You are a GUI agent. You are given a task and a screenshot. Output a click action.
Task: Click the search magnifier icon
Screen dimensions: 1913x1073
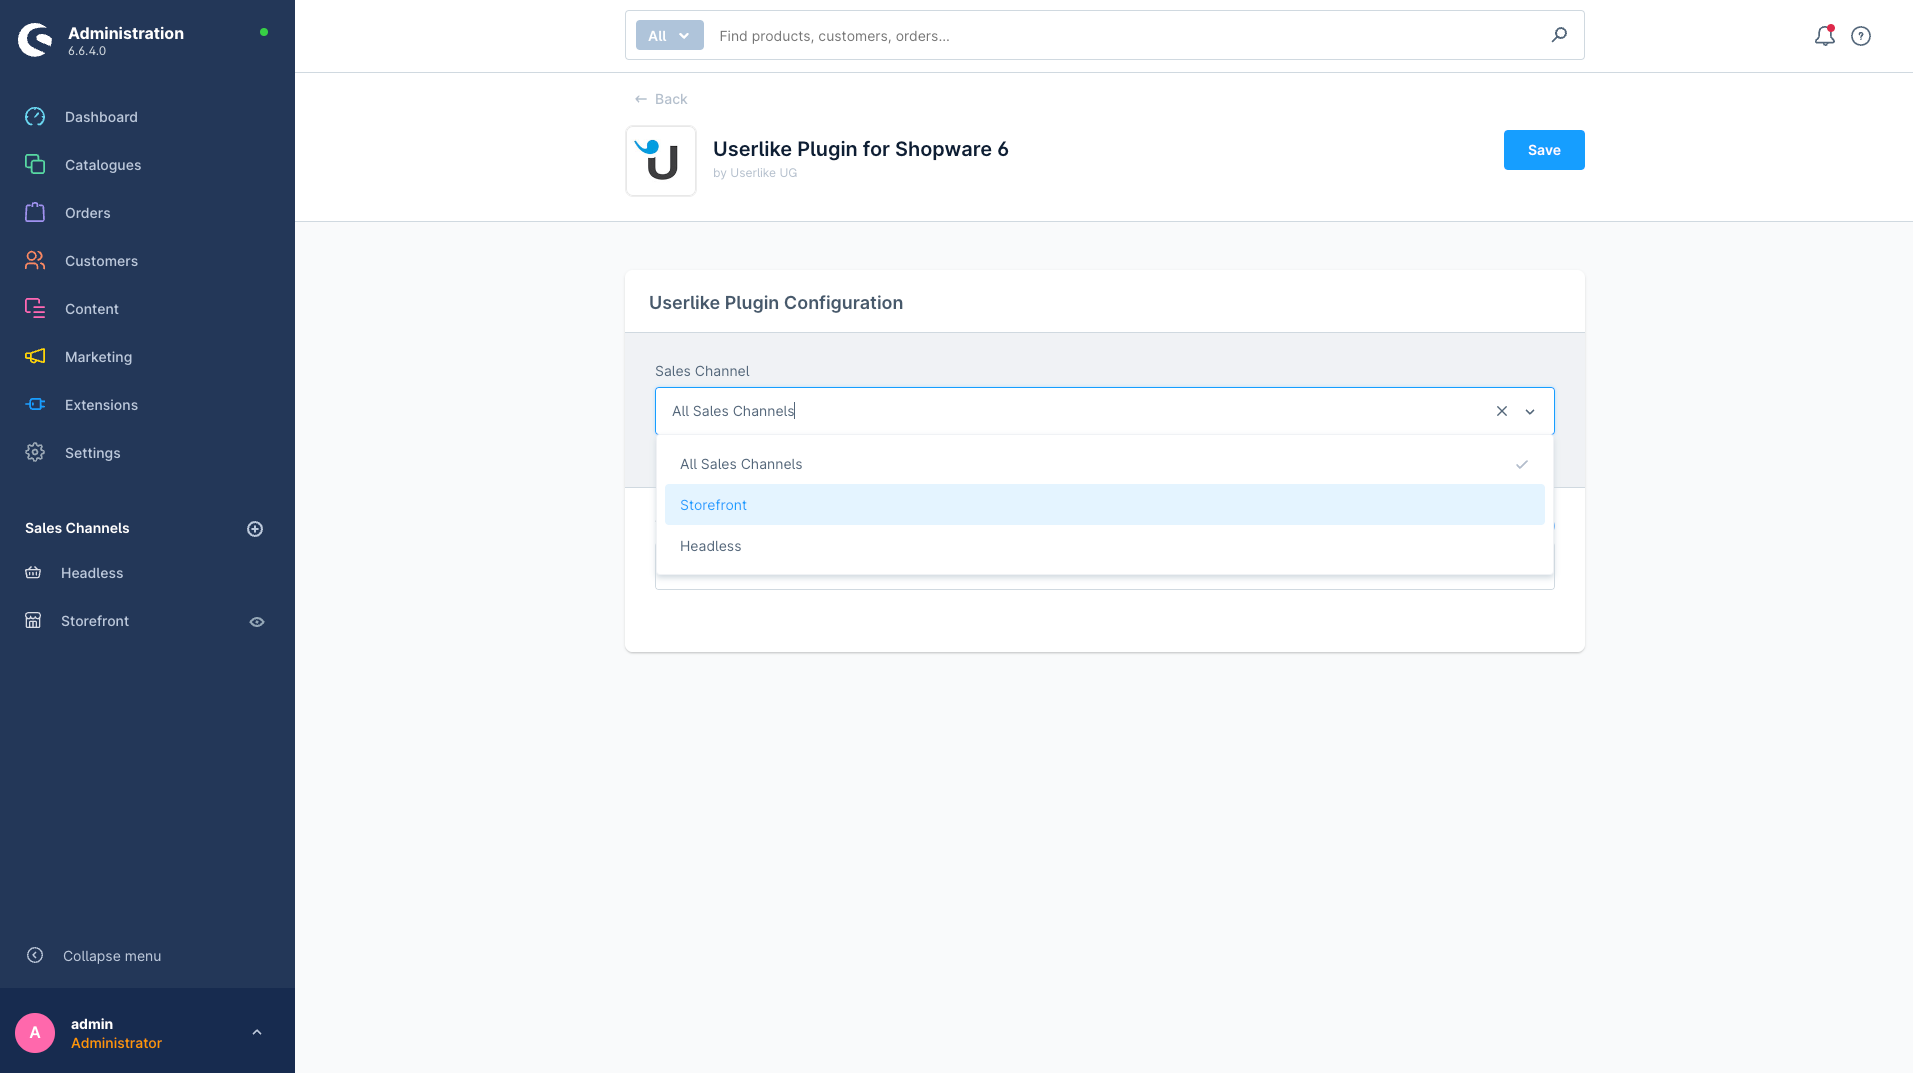point(1560,35)
